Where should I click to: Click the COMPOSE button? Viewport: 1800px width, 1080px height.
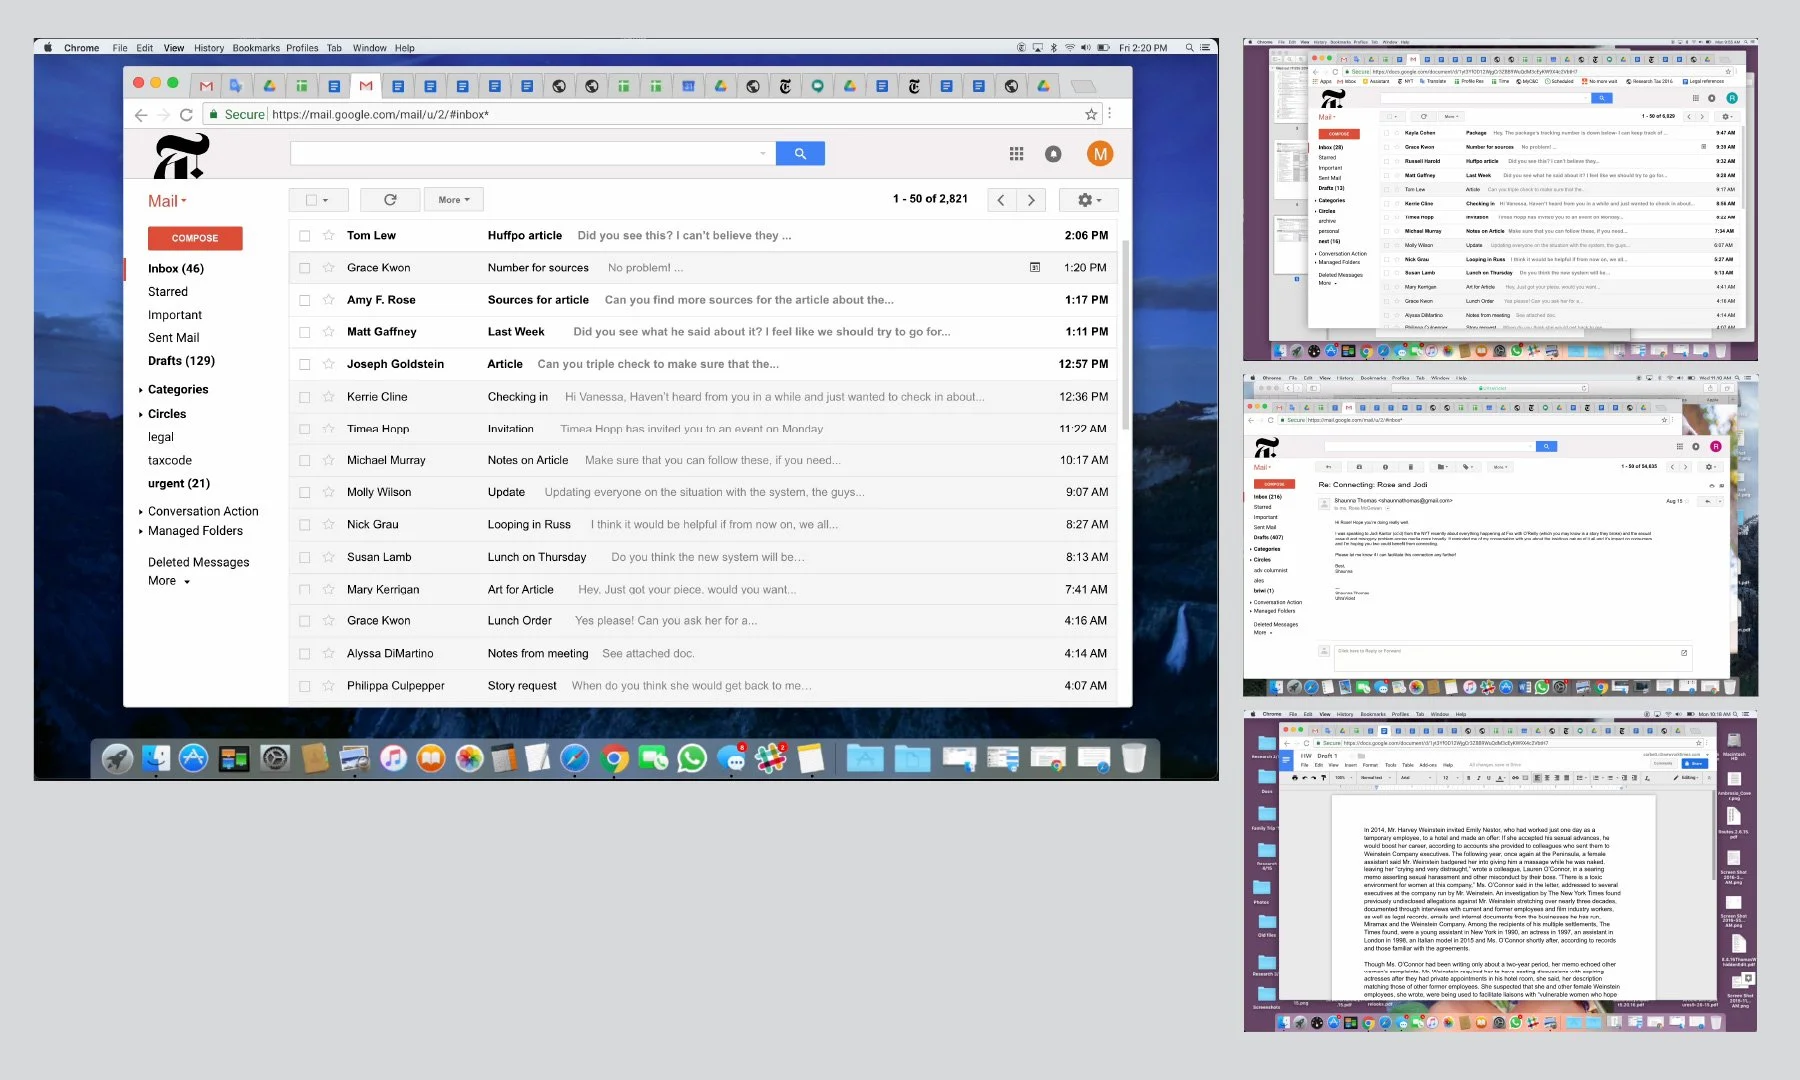pos(195,238)
